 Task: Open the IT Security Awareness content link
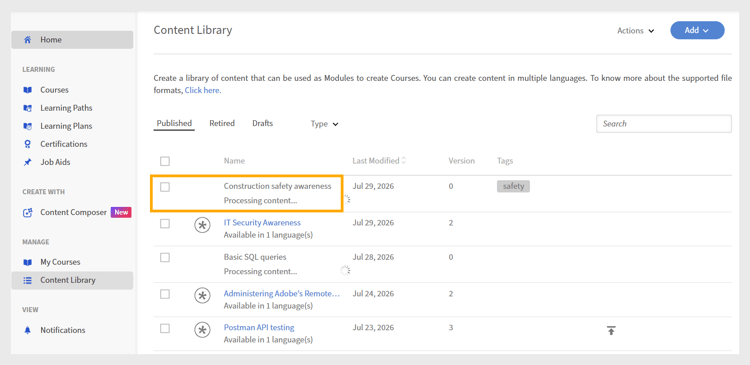click(262, 223)
